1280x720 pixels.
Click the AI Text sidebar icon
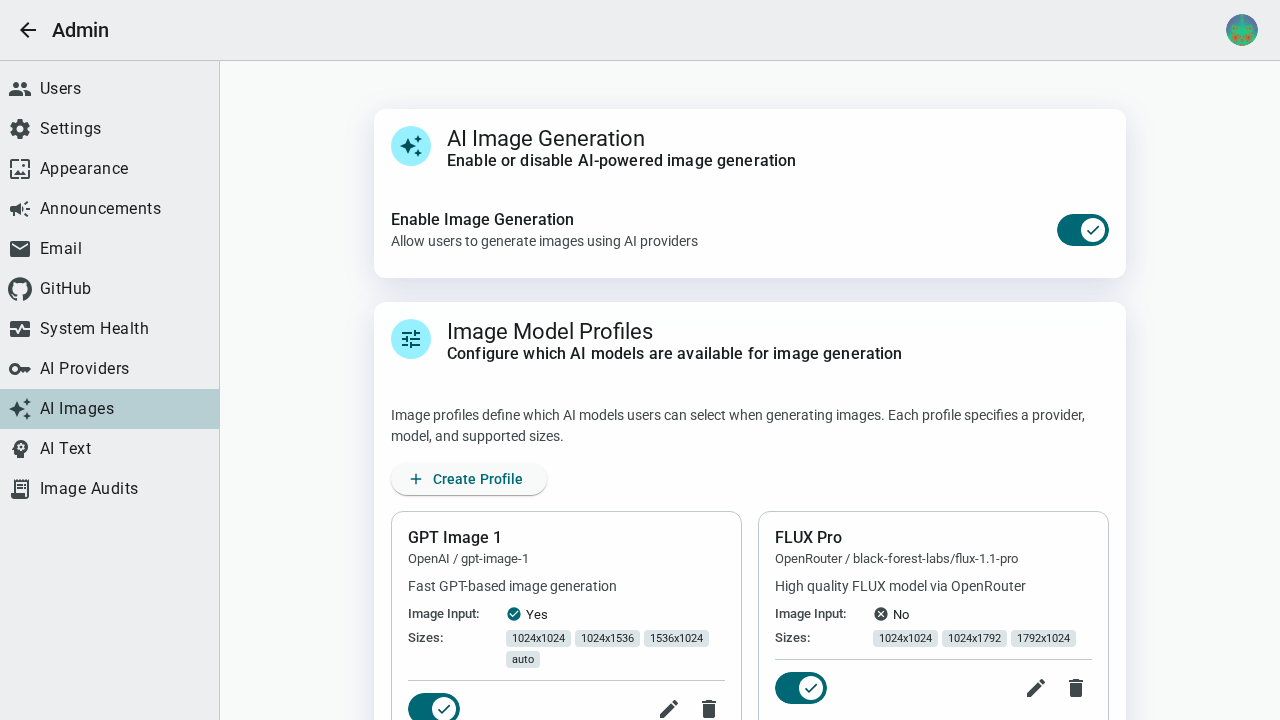20,449
